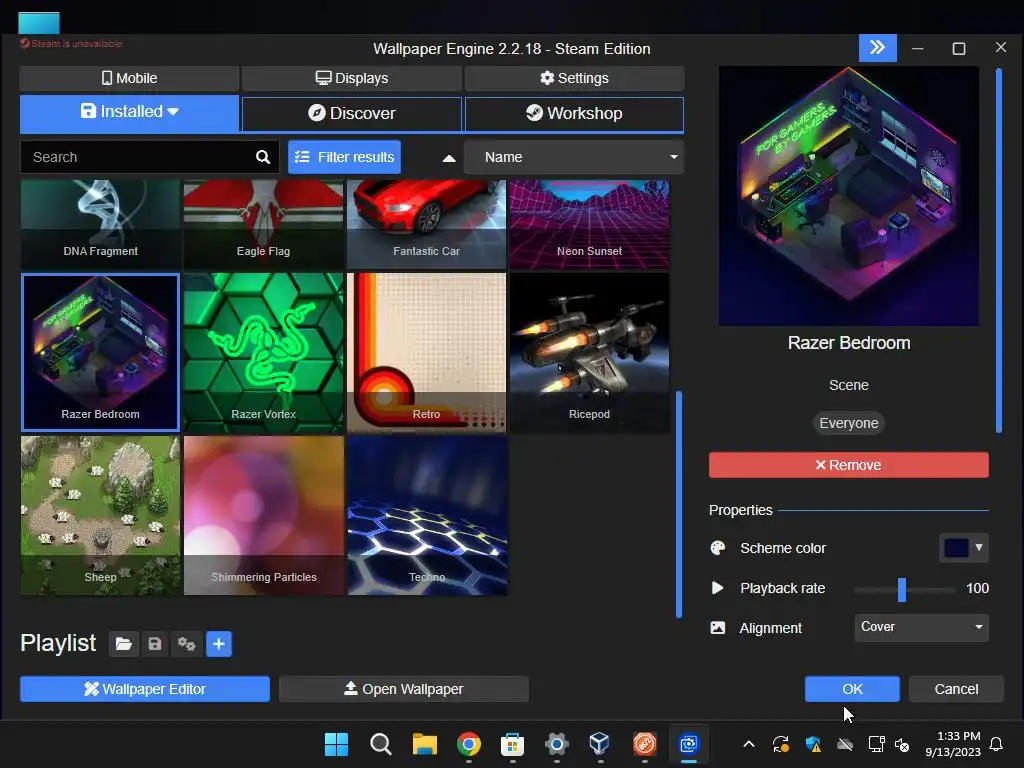
Task: Open the Settings tab
Action: 574,78
